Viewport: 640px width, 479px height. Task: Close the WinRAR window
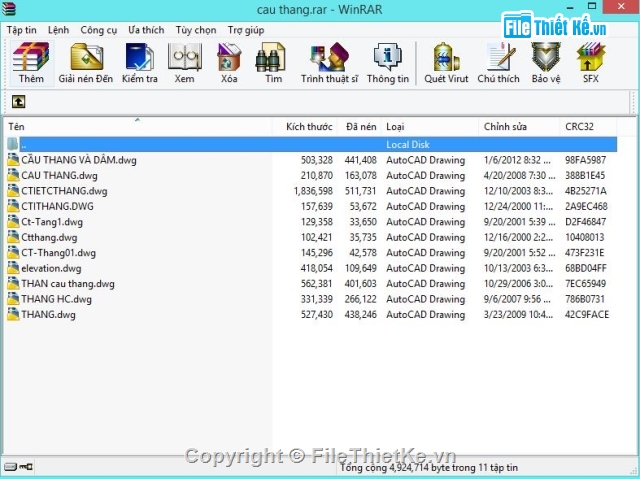click(x=621, y=7)
